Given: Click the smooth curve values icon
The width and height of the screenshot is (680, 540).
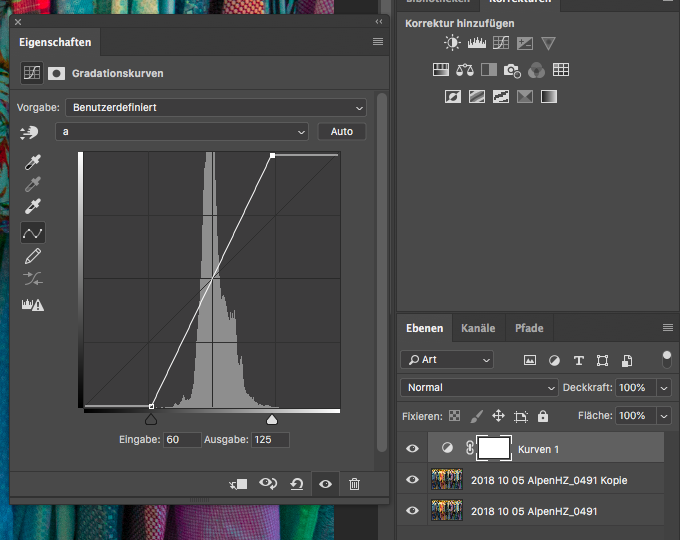Looking at the screenshot, I should pyautogui.click(x=33, y=278).
